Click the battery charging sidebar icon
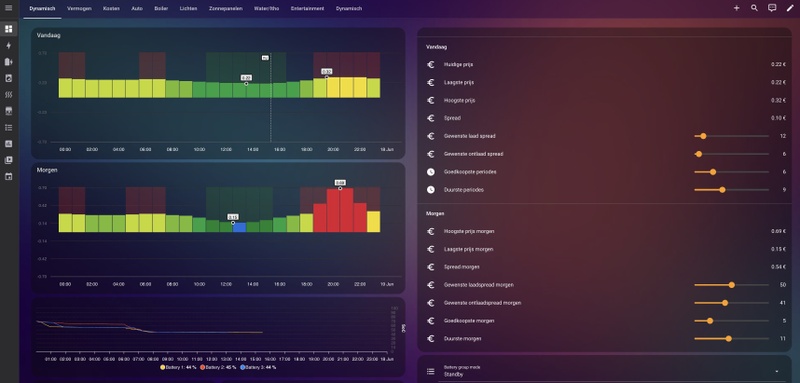 click(8, 62)
